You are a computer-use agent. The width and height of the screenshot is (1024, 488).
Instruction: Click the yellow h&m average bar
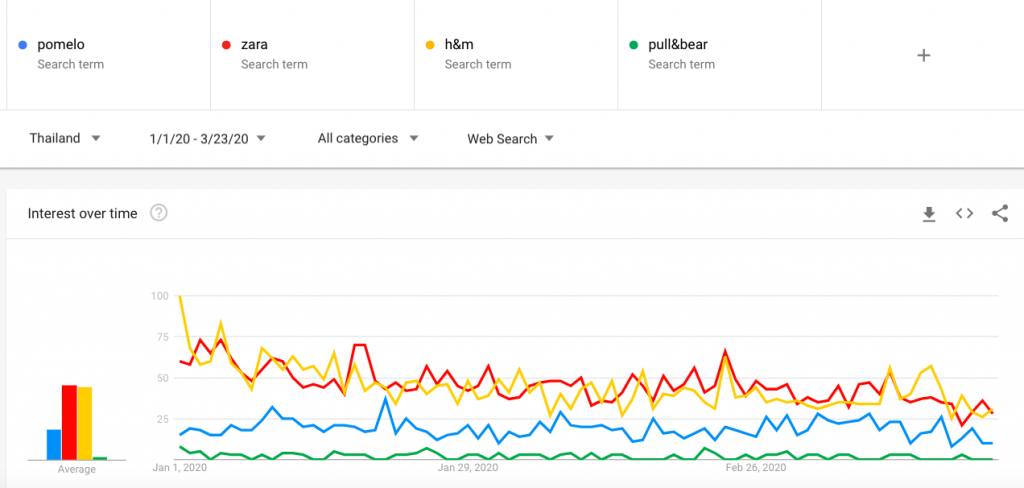click(x=85, y=423)
